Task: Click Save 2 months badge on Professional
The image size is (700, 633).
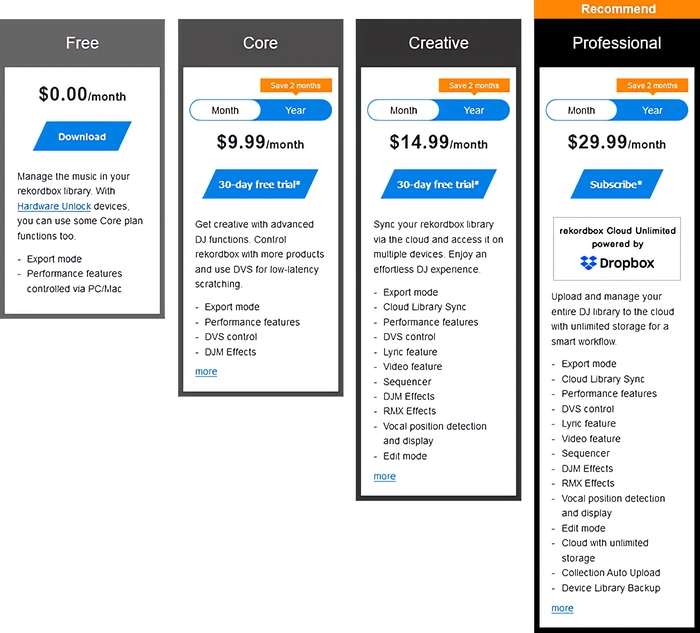Action: (652, 86)
